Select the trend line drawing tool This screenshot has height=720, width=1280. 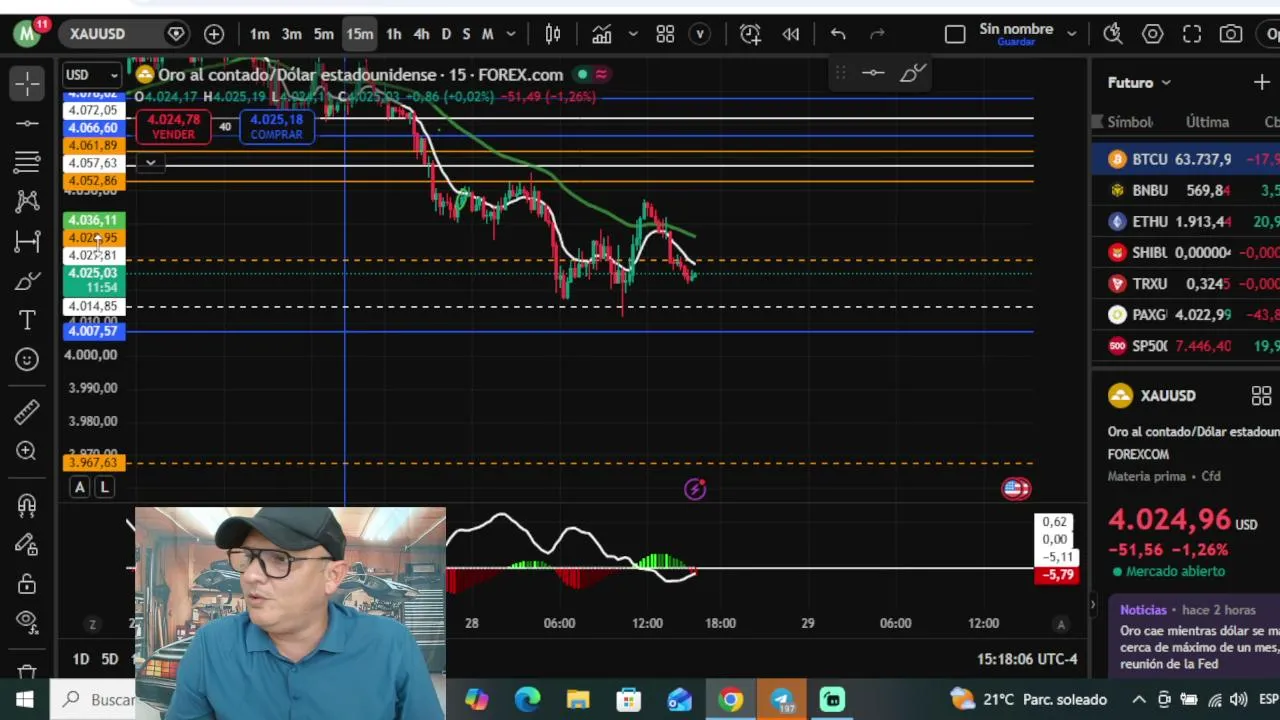[x=27, y=123]
